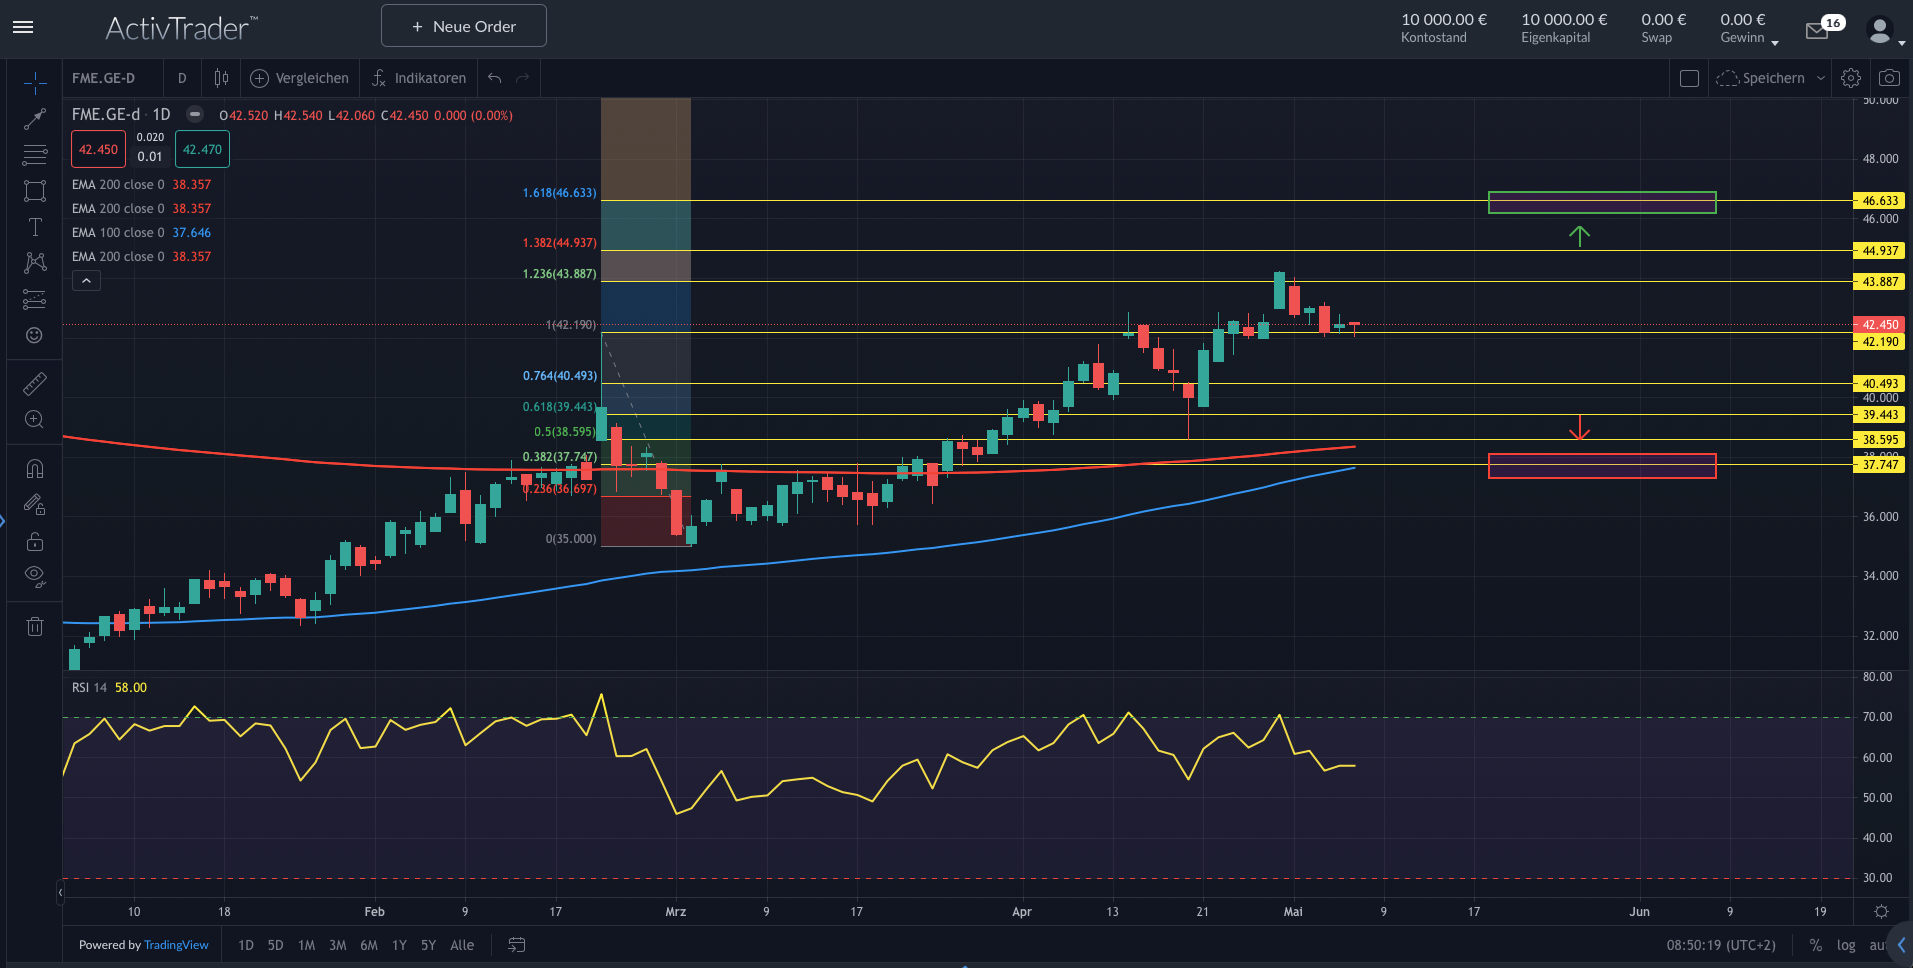Select the Text annotation tool
Screen dimensions: 1913x968
click(x=35, y=227)
